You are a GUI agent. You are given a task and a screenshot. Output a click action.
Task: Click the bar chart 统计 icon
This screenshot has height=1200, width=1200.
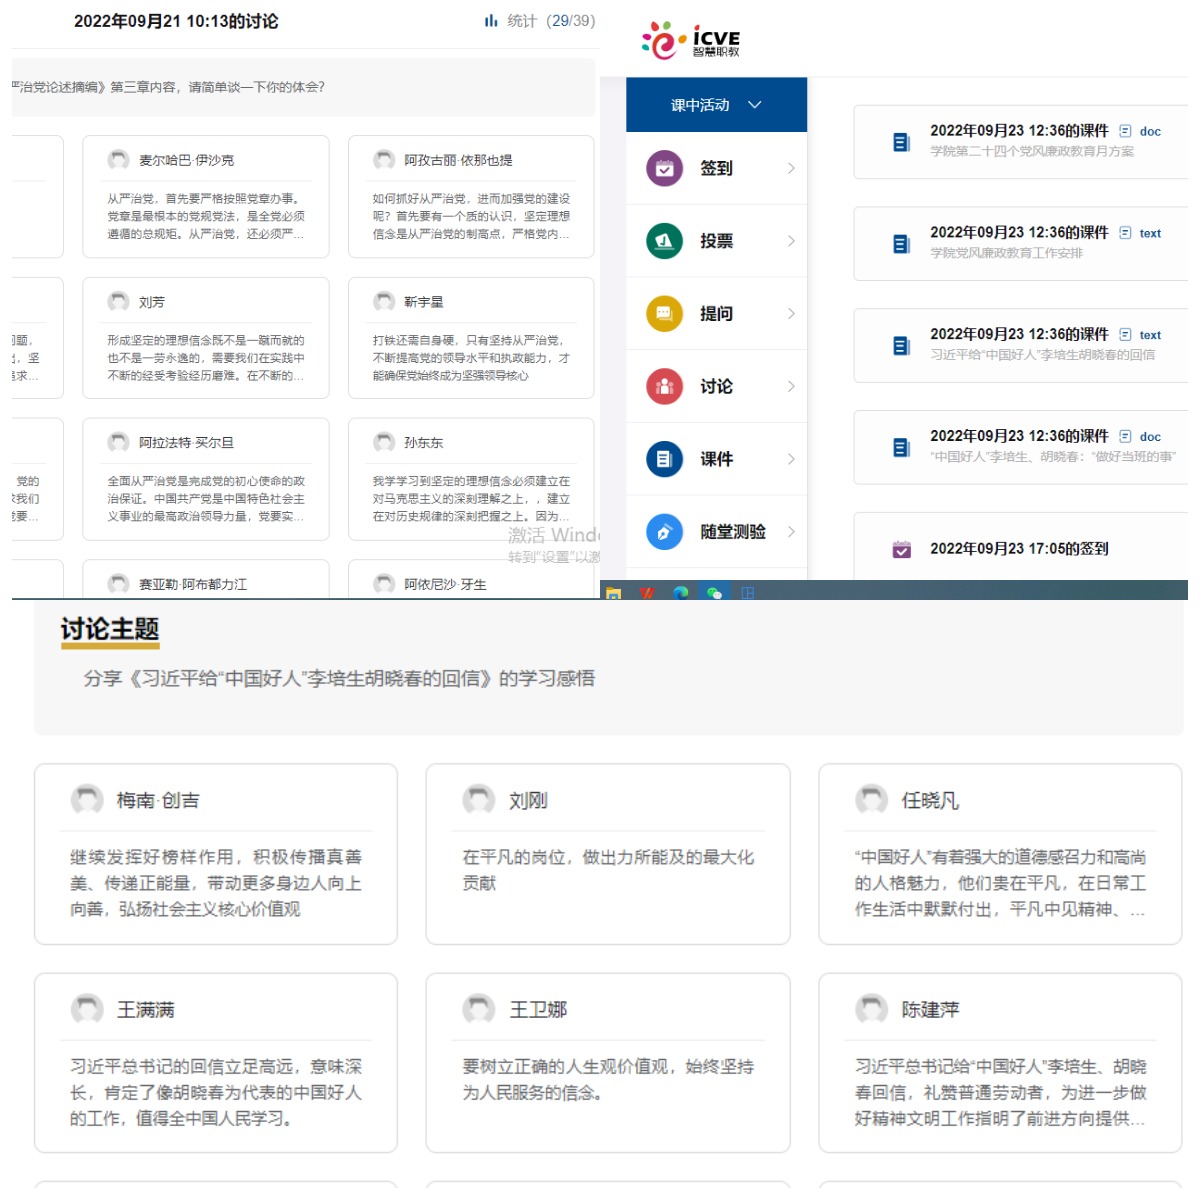click(491, 21)
